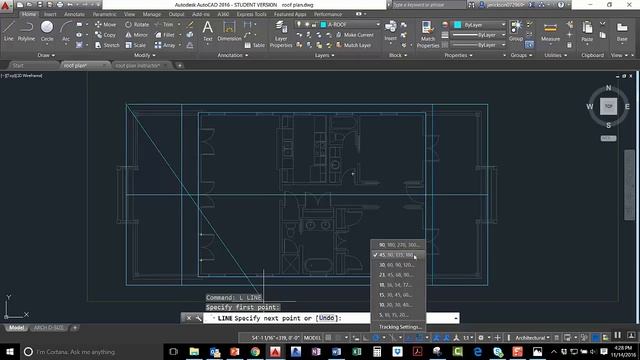Select the checked 45, 90, 135, 180 angle

click(398, 255)
